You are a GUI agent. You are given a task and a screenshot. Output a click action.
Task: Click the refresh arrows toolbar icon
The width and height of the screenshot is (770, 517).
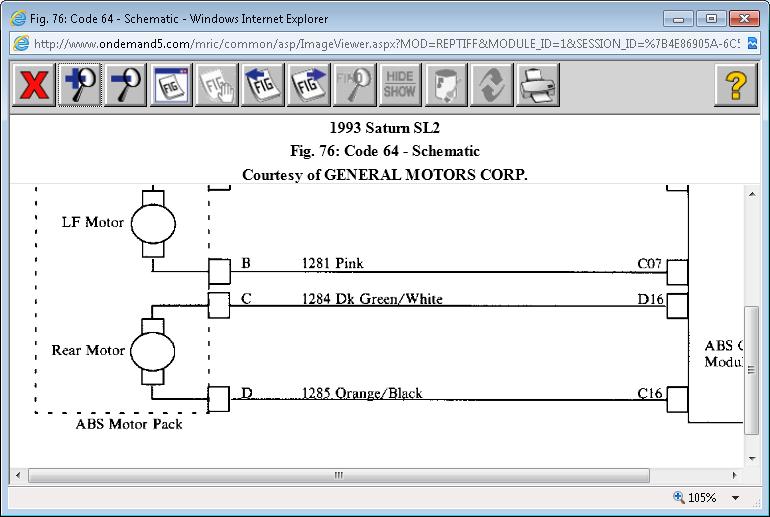coord(492,85)
